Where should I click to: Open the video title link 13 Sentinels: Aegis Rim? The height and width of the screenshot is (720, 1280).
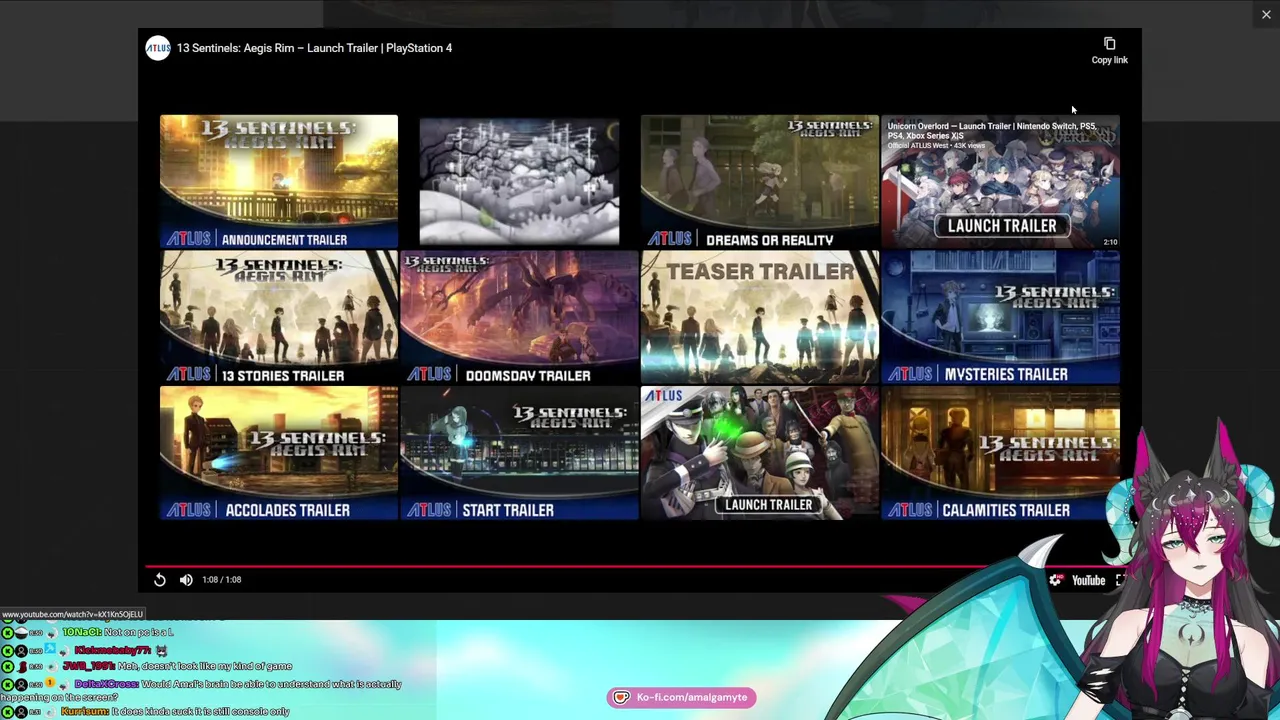click(314, 48)
